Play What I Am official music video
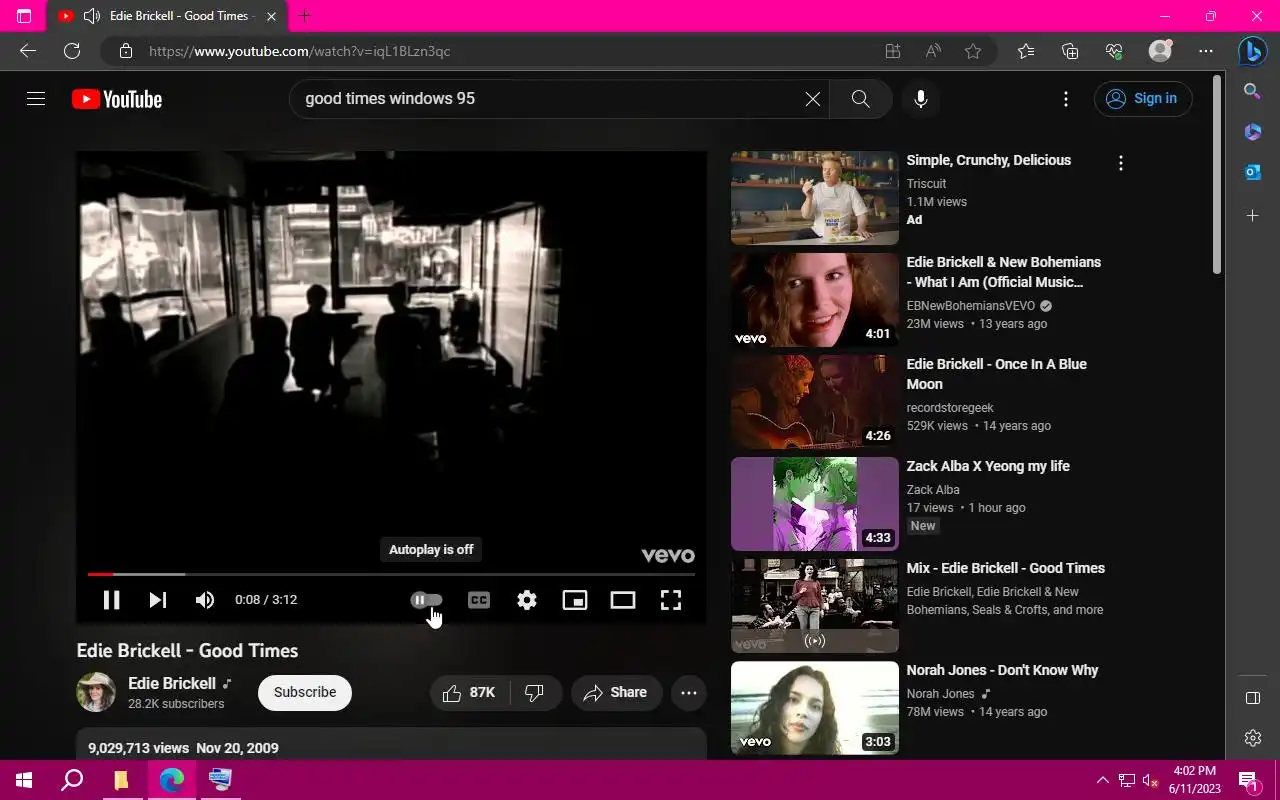The height and width of the screenshot is (800, 1280). (815, 300)
